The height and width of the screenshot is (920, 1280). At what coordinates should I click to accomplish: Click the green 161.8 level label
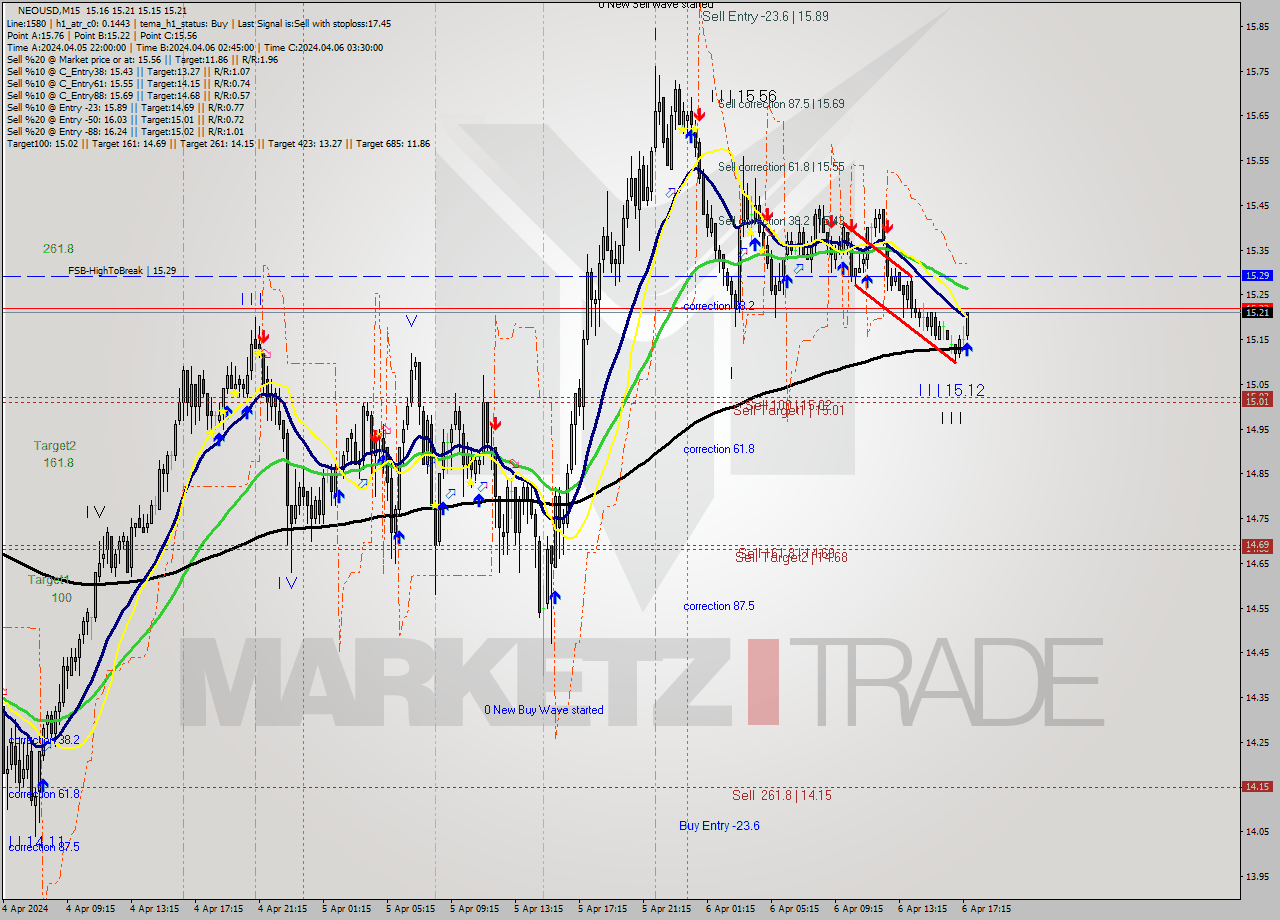pos(58,463)
